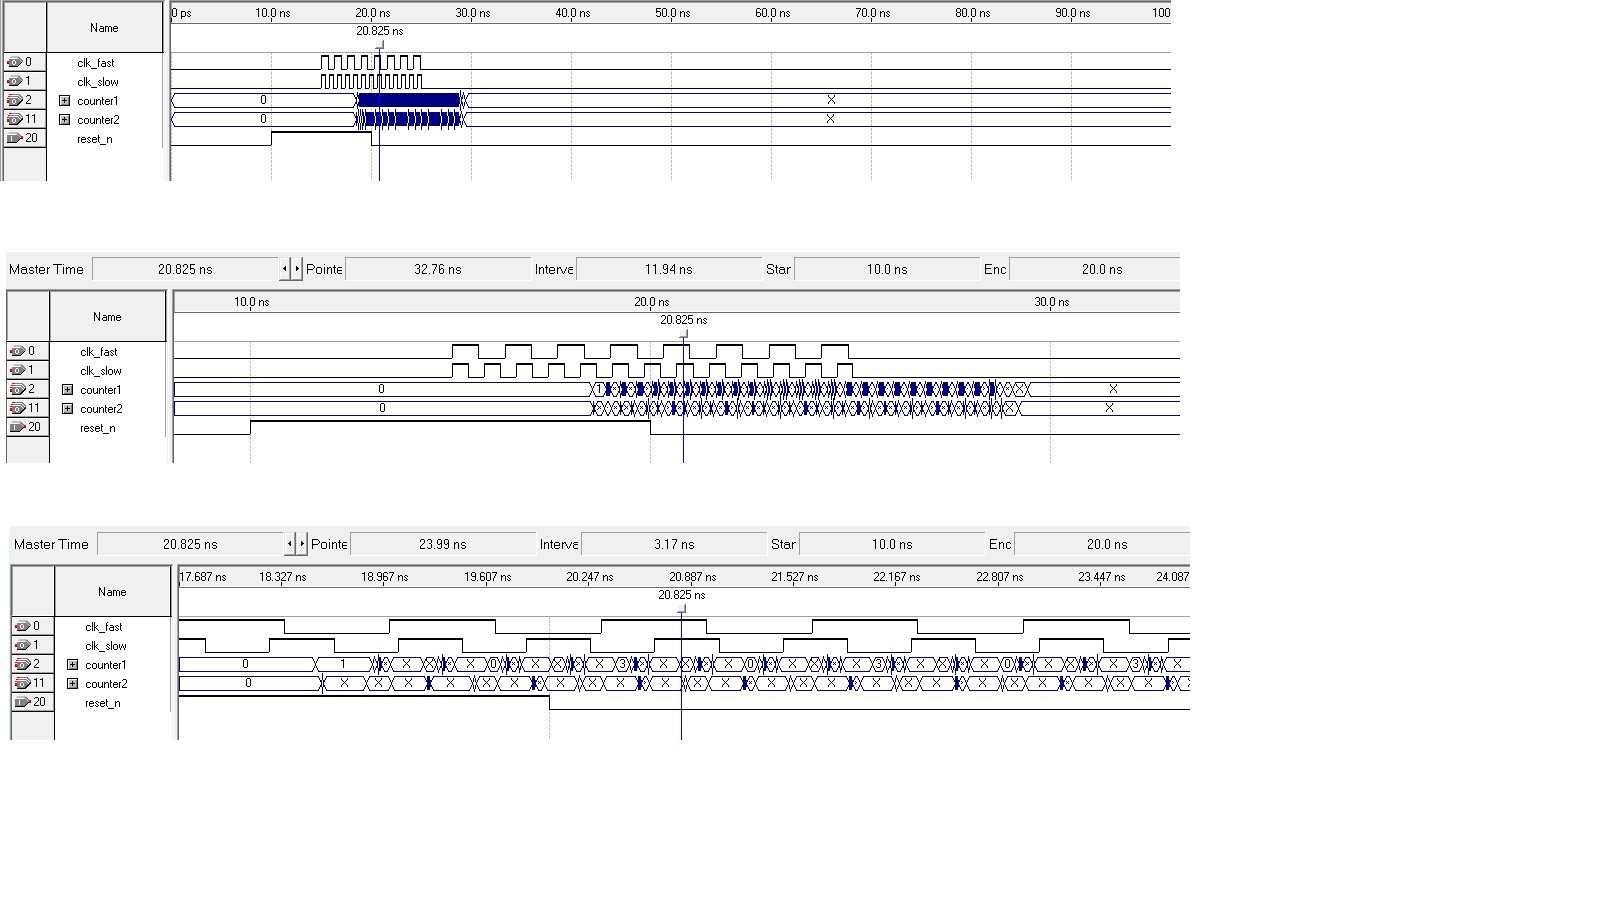Click End 20.0 ns field in bottom panel
The image size is (1600, 900).
coord(1102,544)
